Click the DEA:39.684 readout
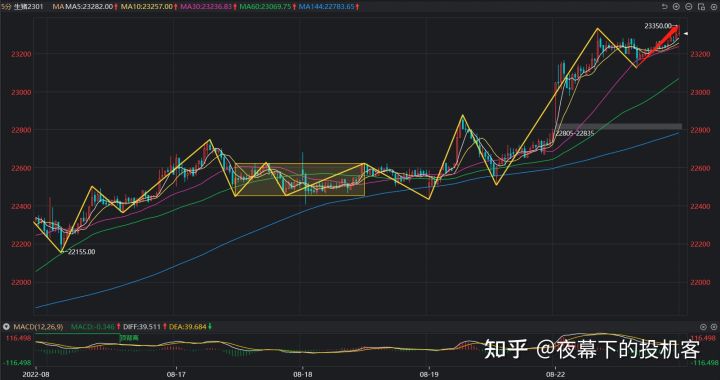720x380 pixels. click(188, 327)
